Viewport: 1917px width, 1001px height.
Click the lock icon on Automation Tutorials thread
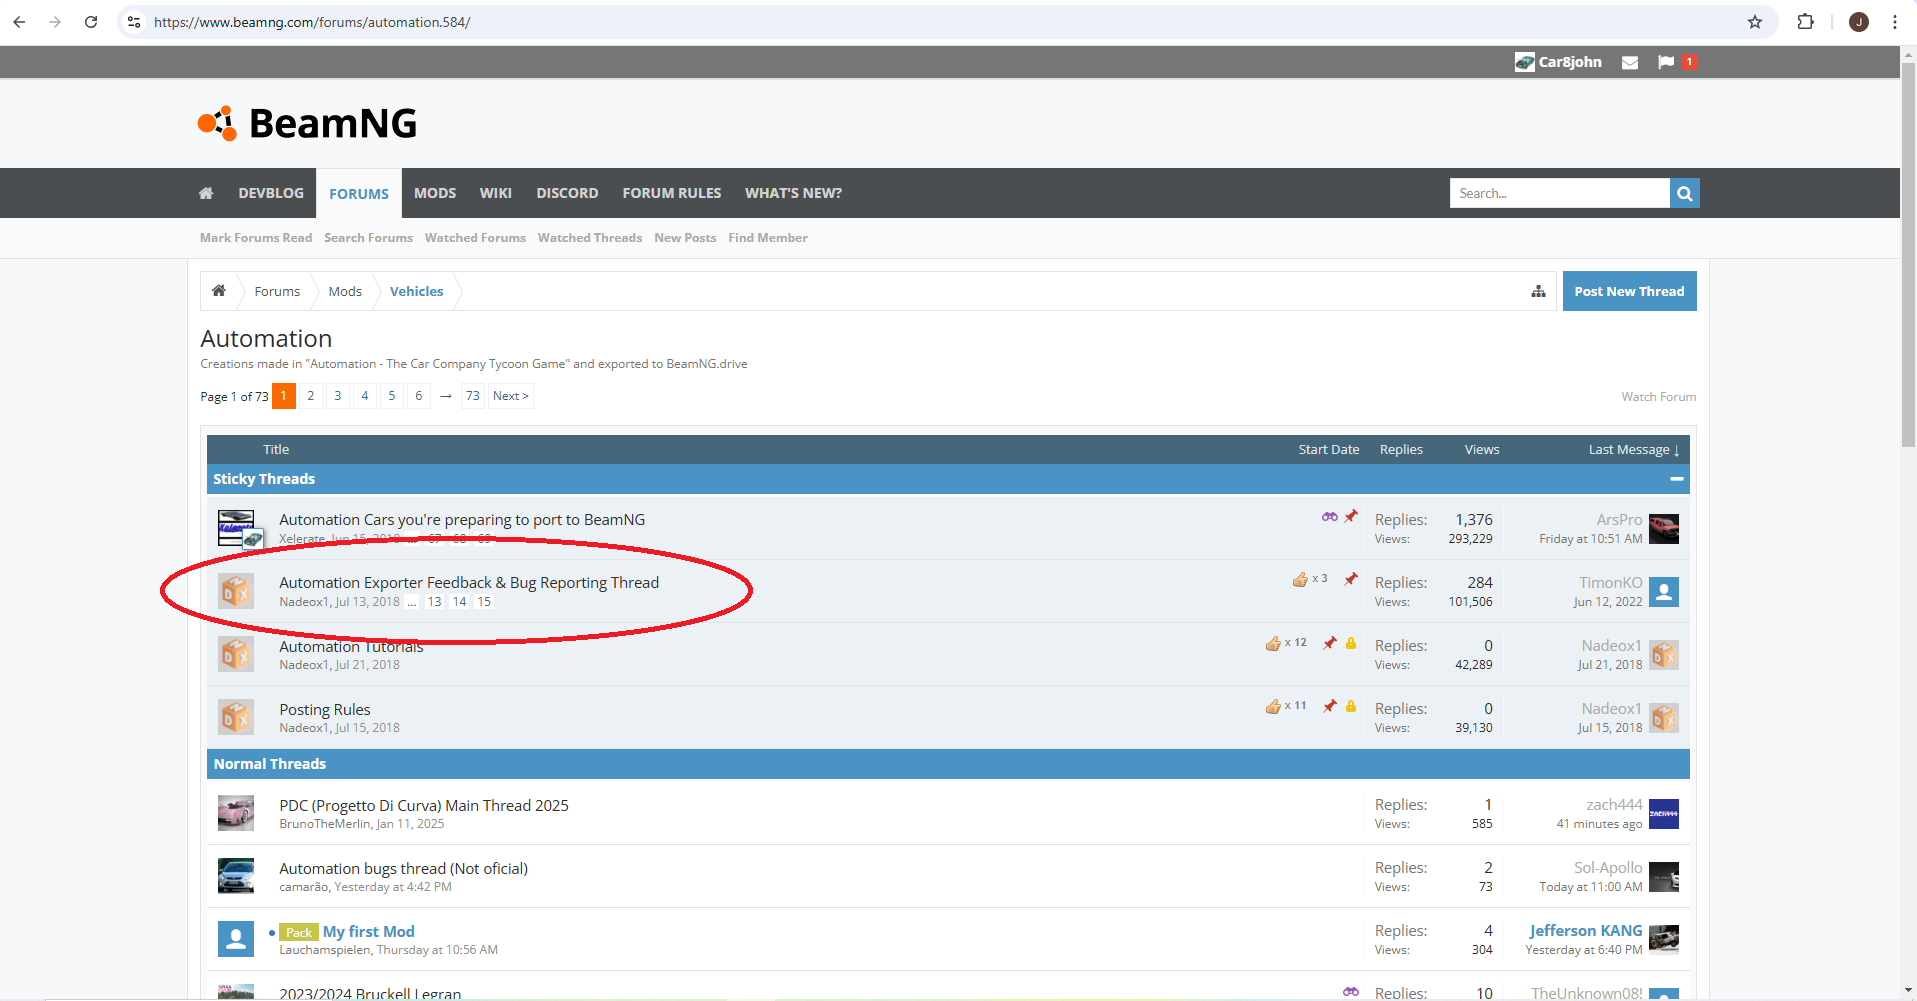[x=1351, y=643]
